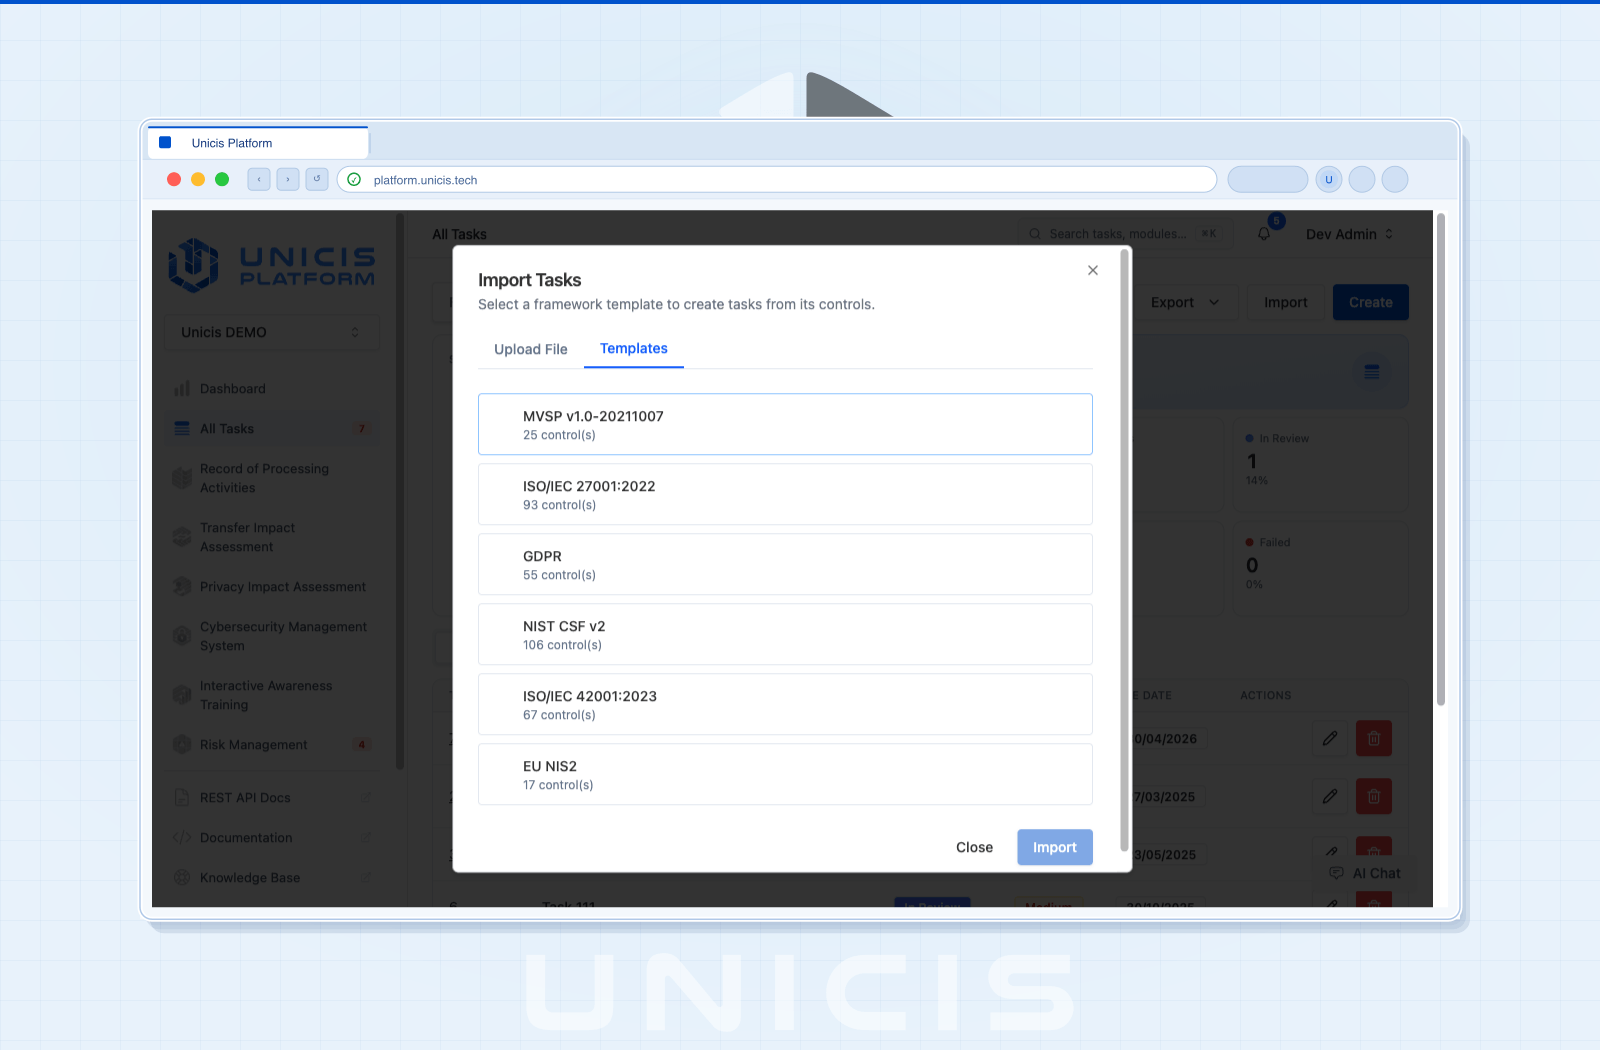Viewport: 1600px width, 1050px height.
Task: Open the Export dropdown
Action: pos(1185,302)
